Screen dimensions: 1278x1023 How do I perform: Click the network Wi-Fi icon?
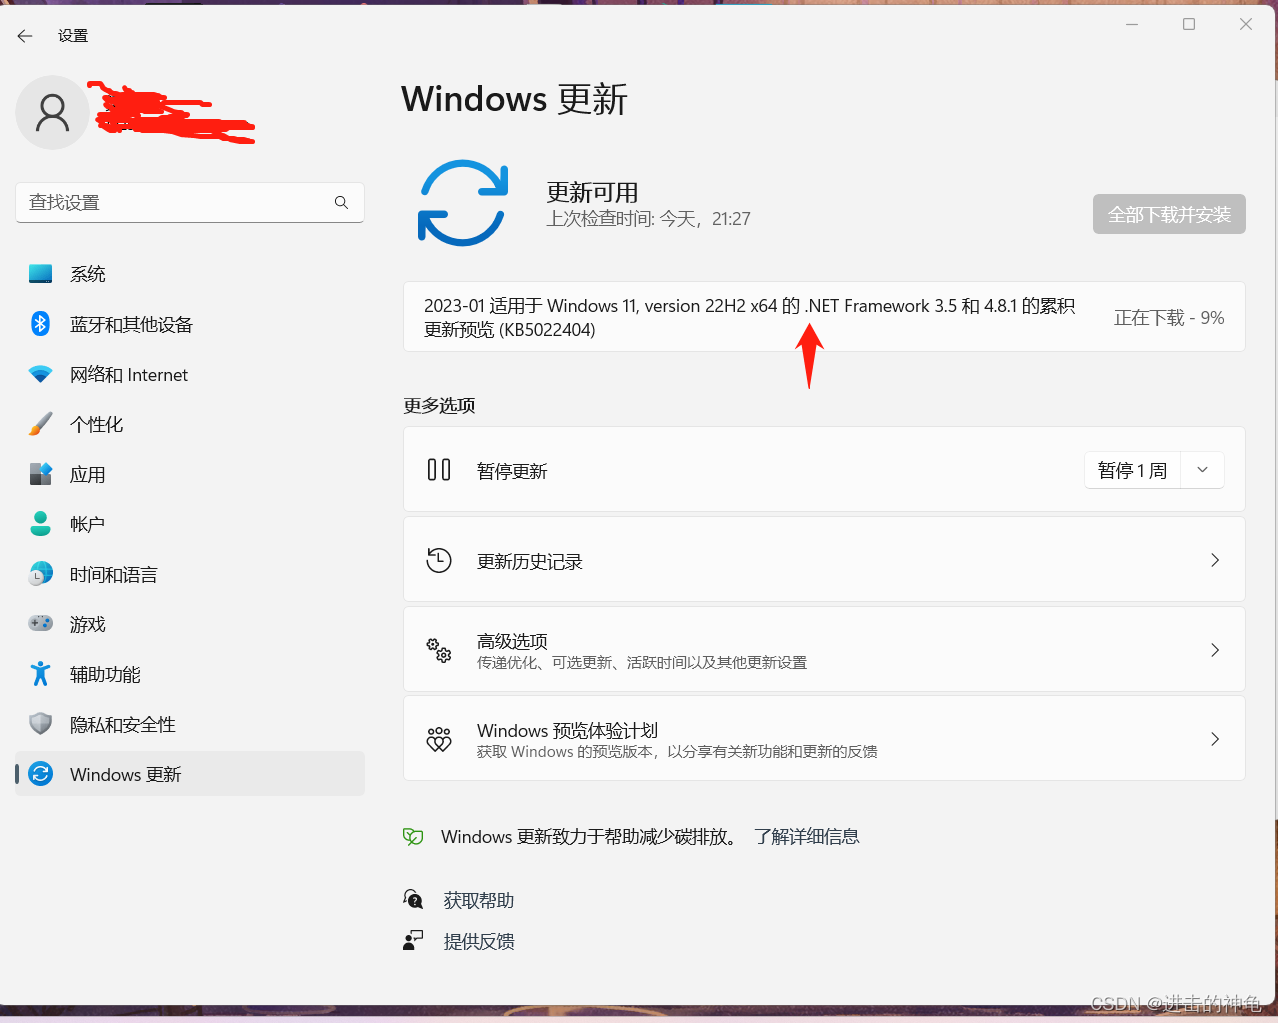click(40, 374)
